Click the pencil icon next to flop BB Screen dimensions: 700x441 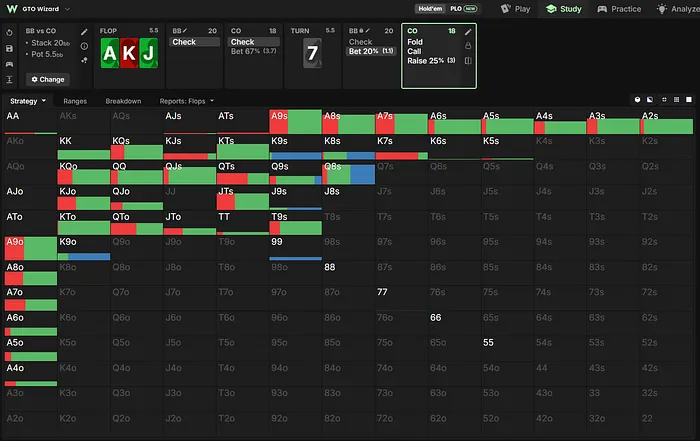click(x=185, y=31)
